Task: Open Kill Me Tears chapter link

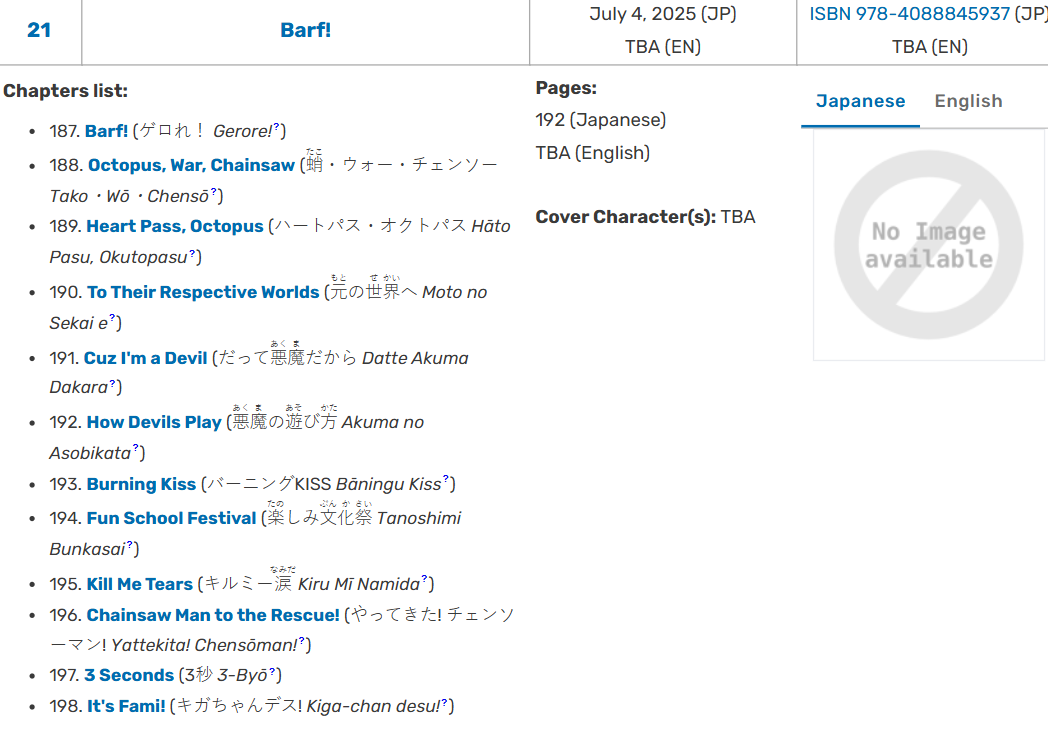Action: tap(140, 585)
